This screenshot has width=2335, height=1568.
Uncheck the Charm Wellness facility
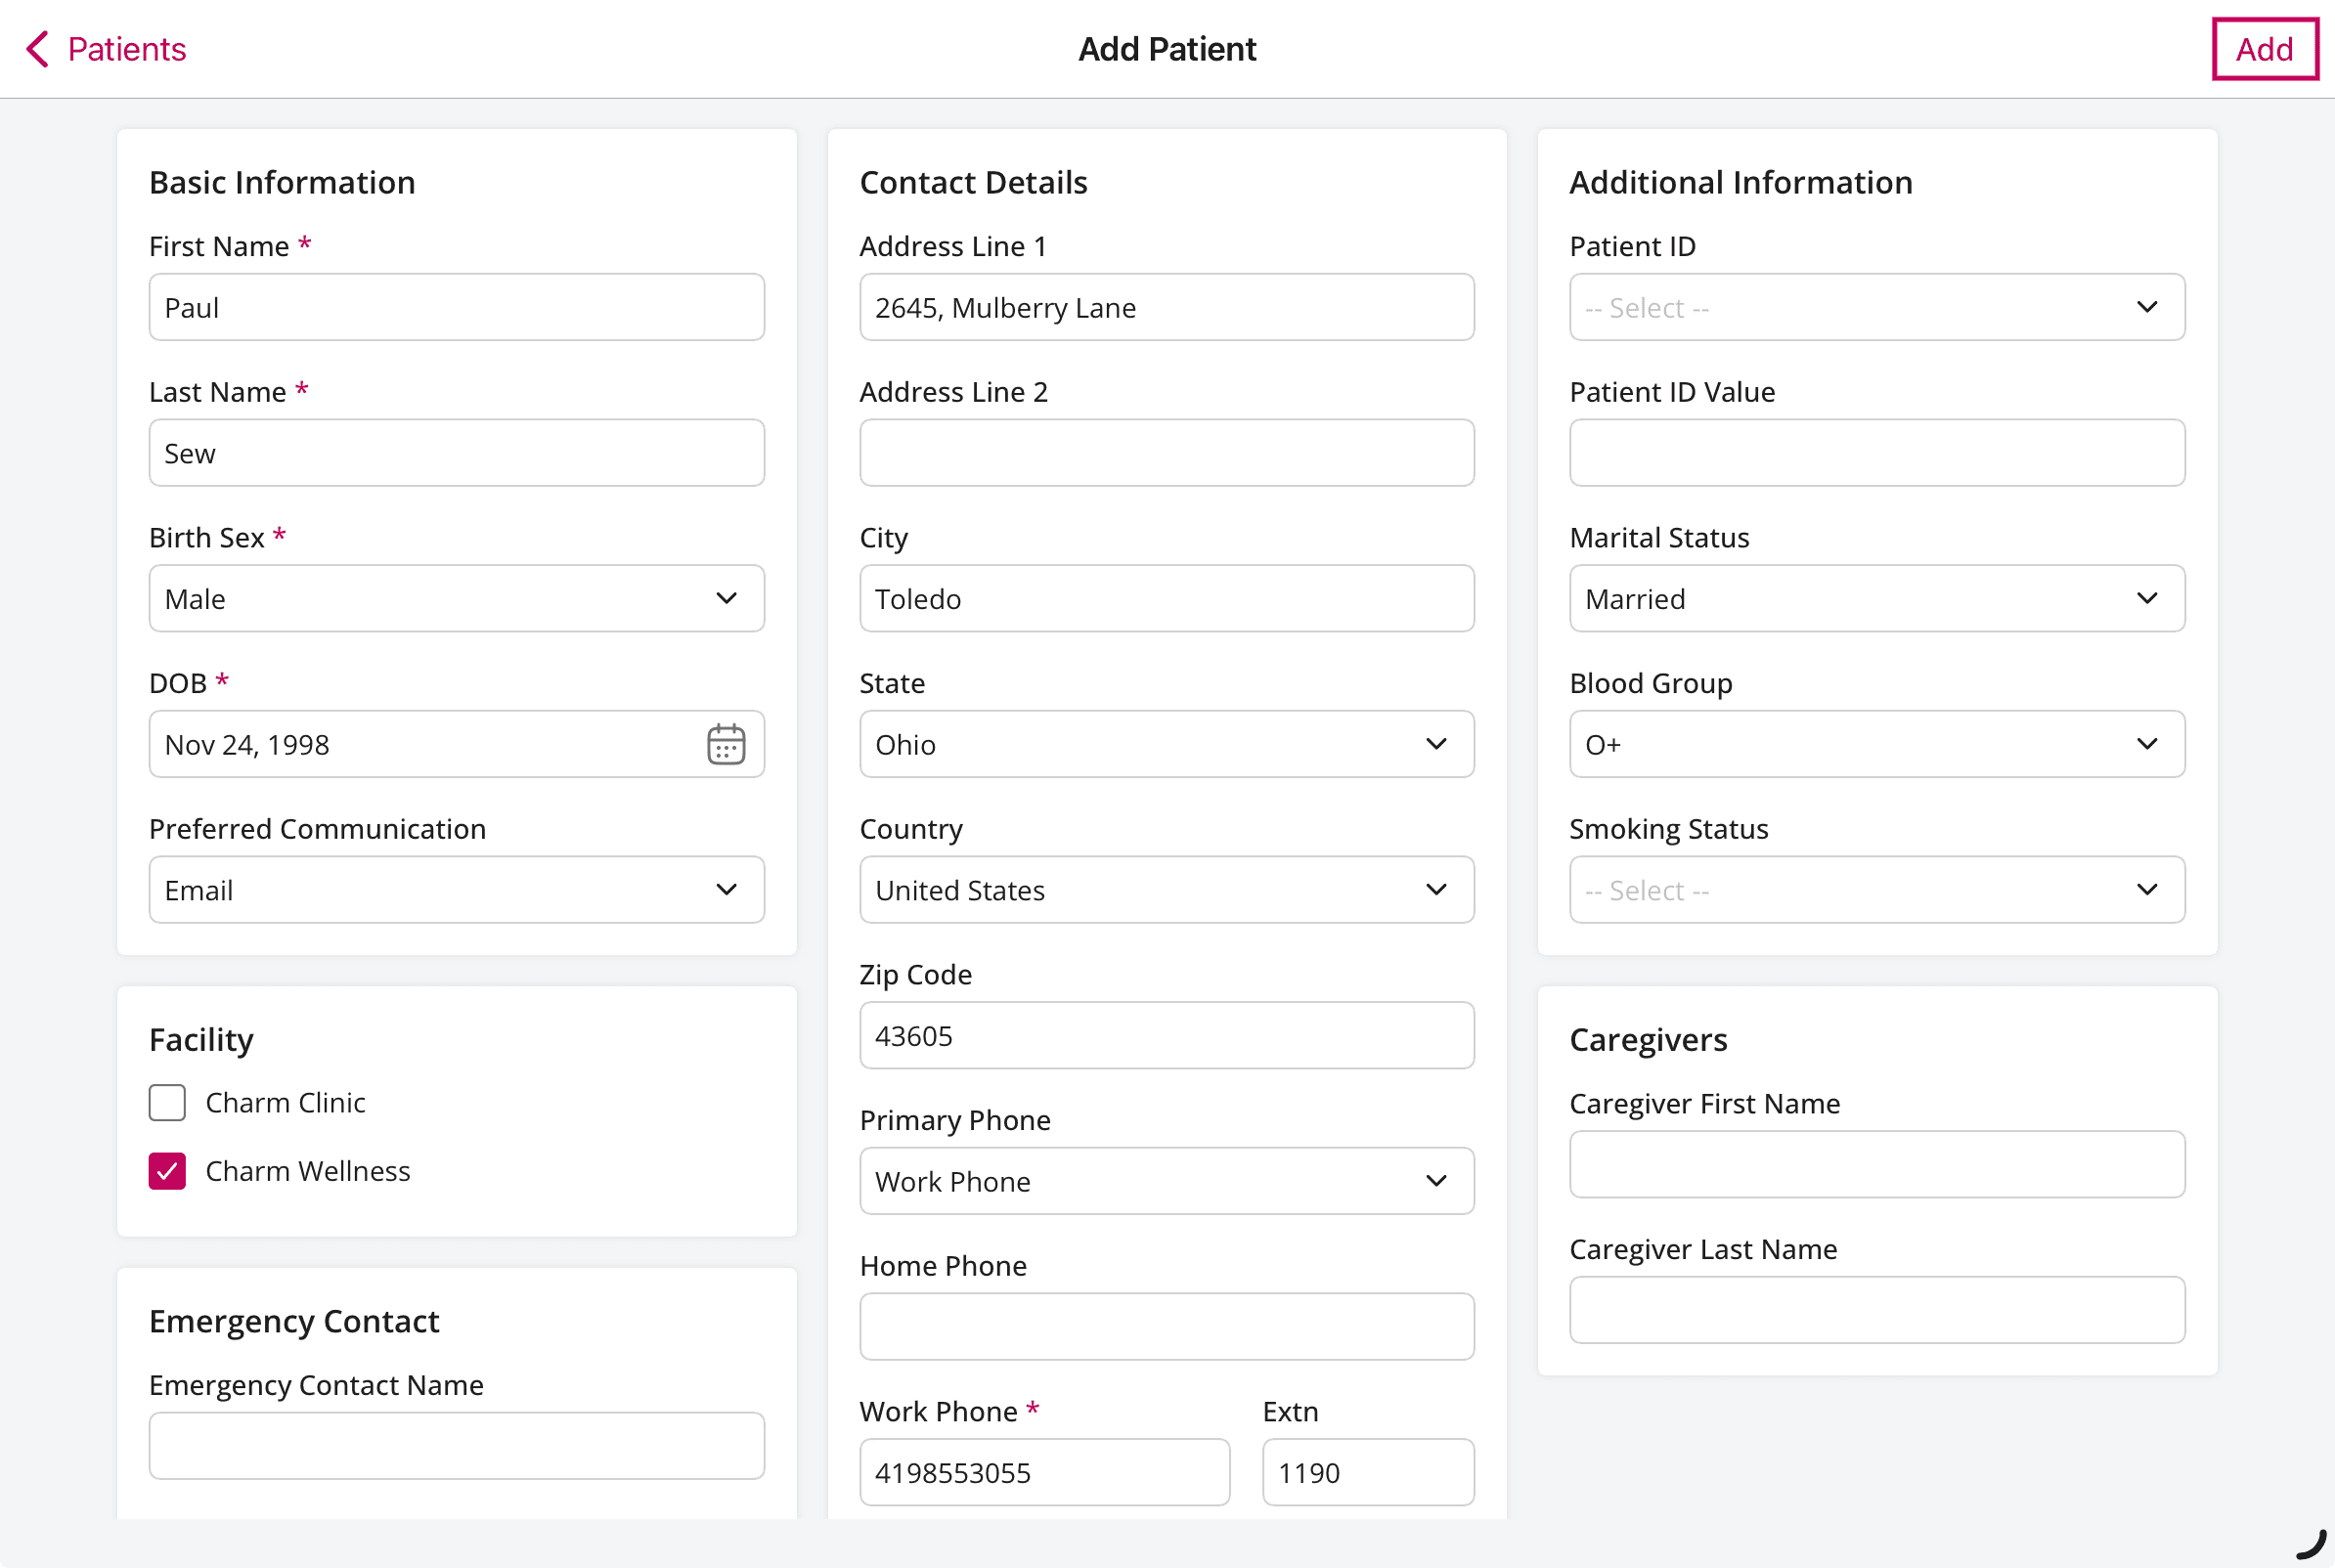(167, 1170)
